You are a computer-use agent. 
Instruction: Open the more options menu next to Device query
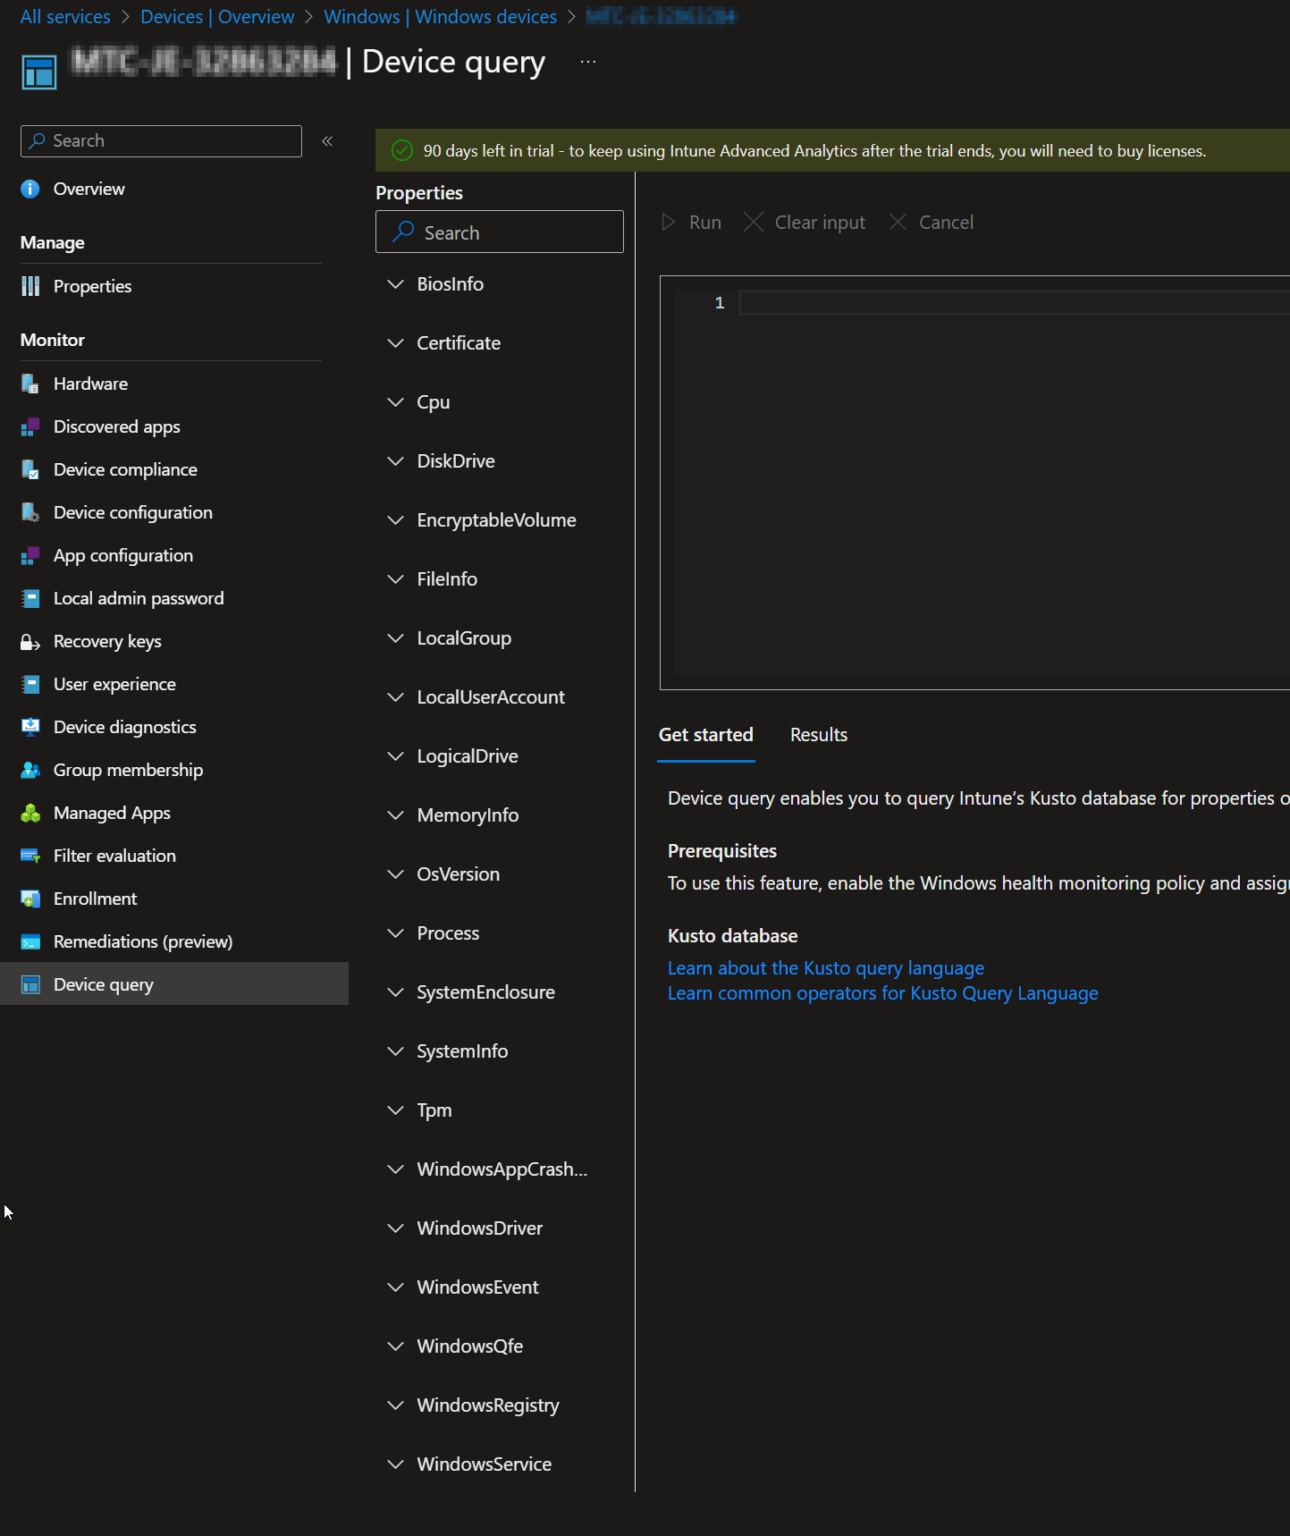click(588, 61)
